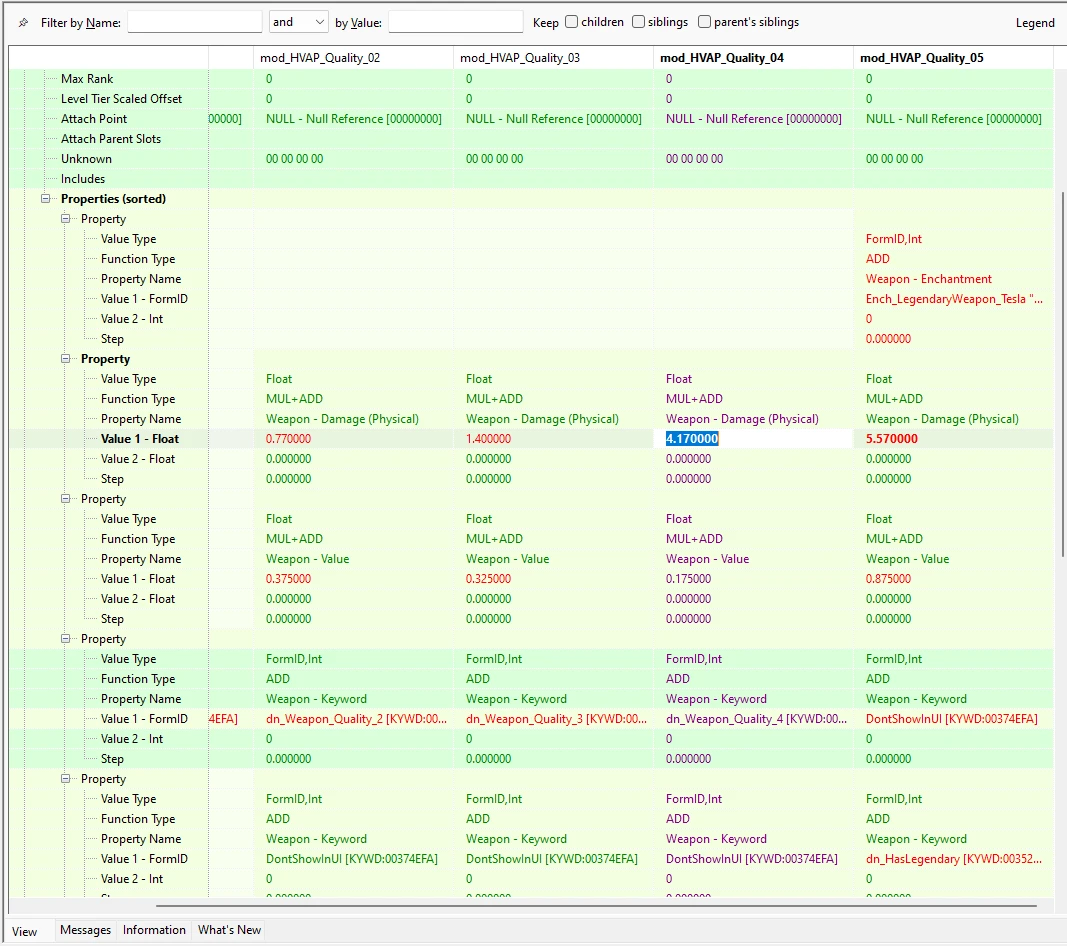This screenshot has height=946, width=1067.
Task: Enable the siblings checkbox
Action: (638, 22)
